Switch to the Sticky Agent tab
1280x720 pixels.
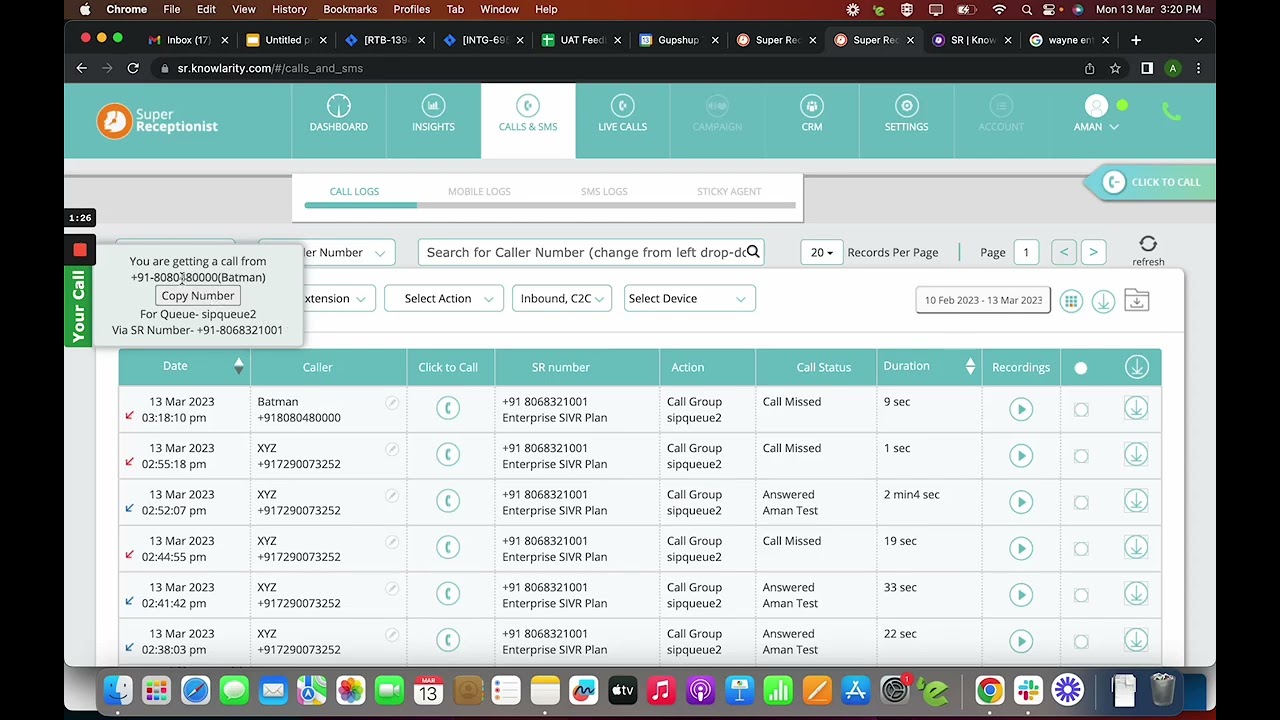tap(729, 191)
